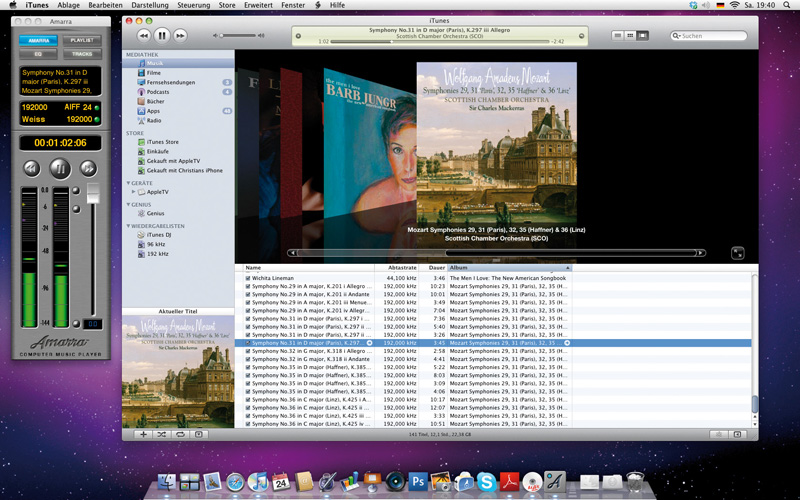Screen dimensions: 800x500
Task: Open the Erweitert menu
Action: point(258,5)
